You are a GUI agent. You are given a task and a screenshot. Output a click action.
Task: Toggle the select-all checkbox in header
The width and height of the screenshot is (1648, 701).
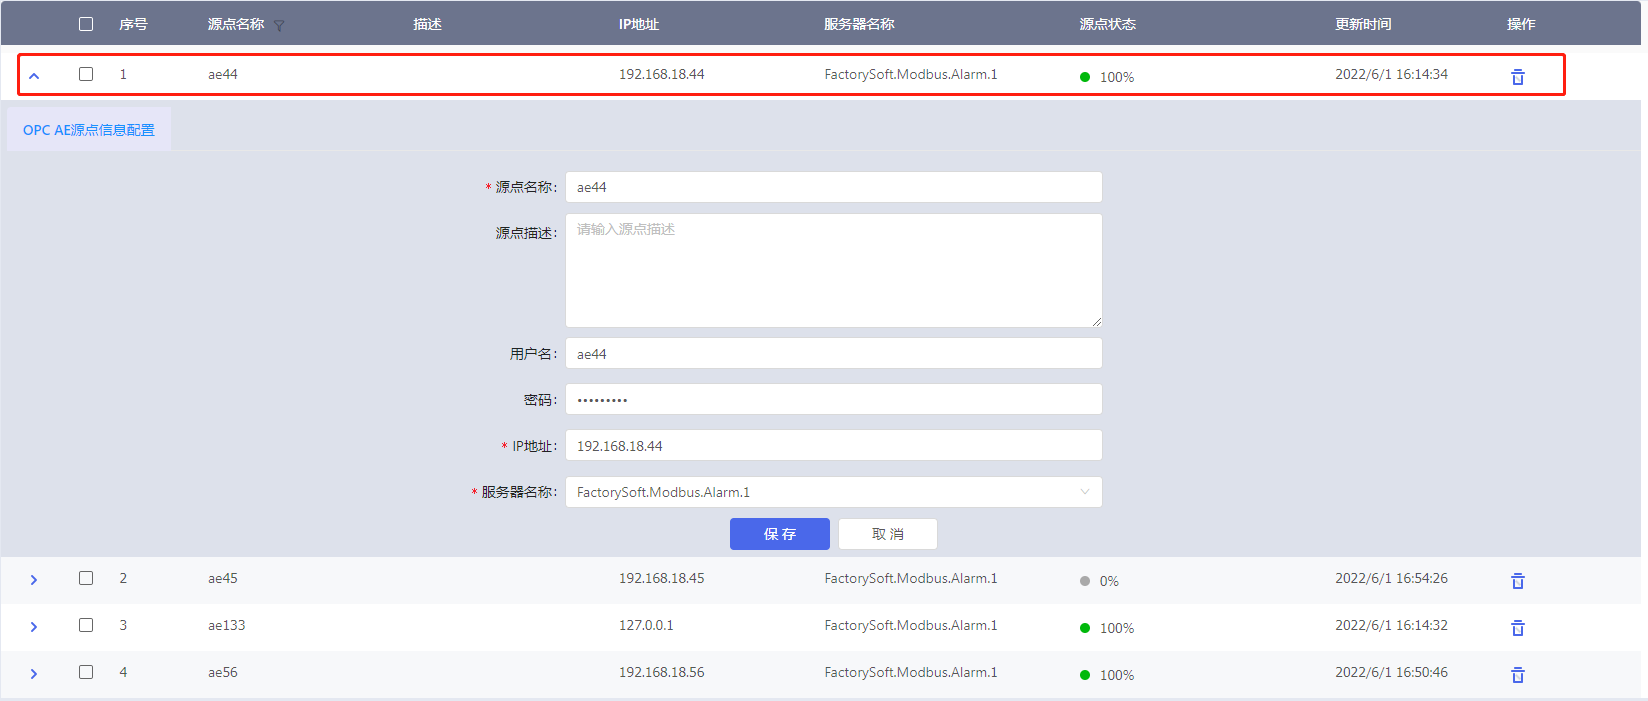click(x=86, y=24)
